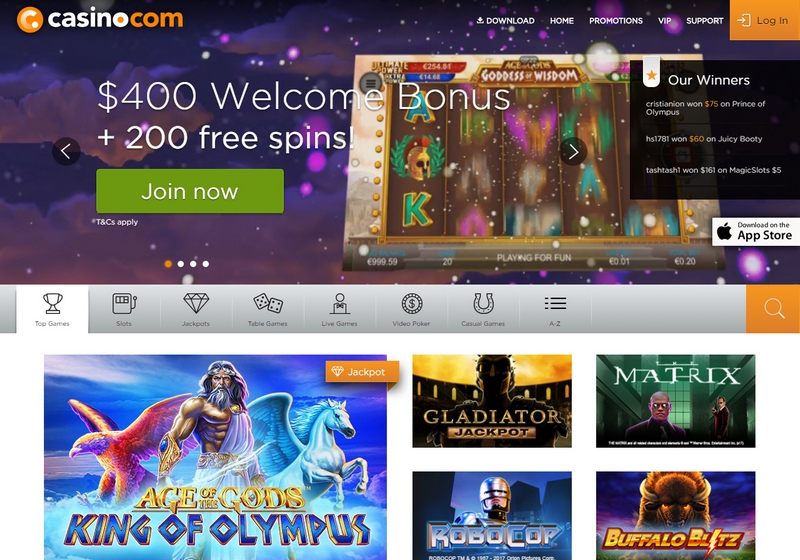This screenshot has height=560, width=800.
Task: Select the second carousel dot
Action: pyautogui.click(x=181, y=264)
